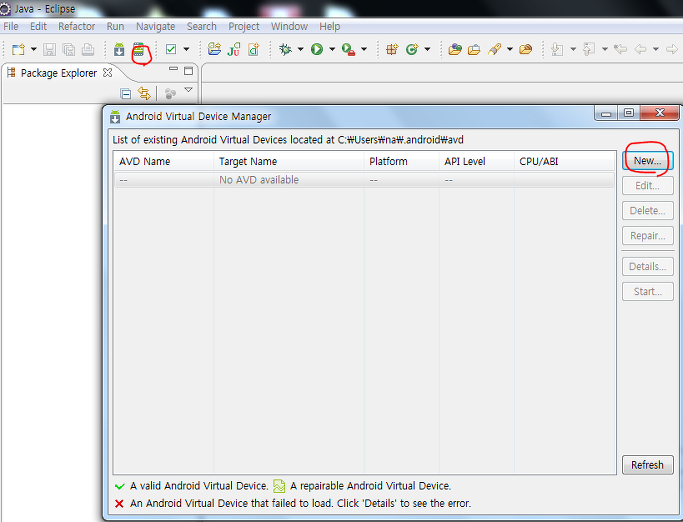
Task: Expand the Debug dropdown arrow
Action: tap(300, 49)
